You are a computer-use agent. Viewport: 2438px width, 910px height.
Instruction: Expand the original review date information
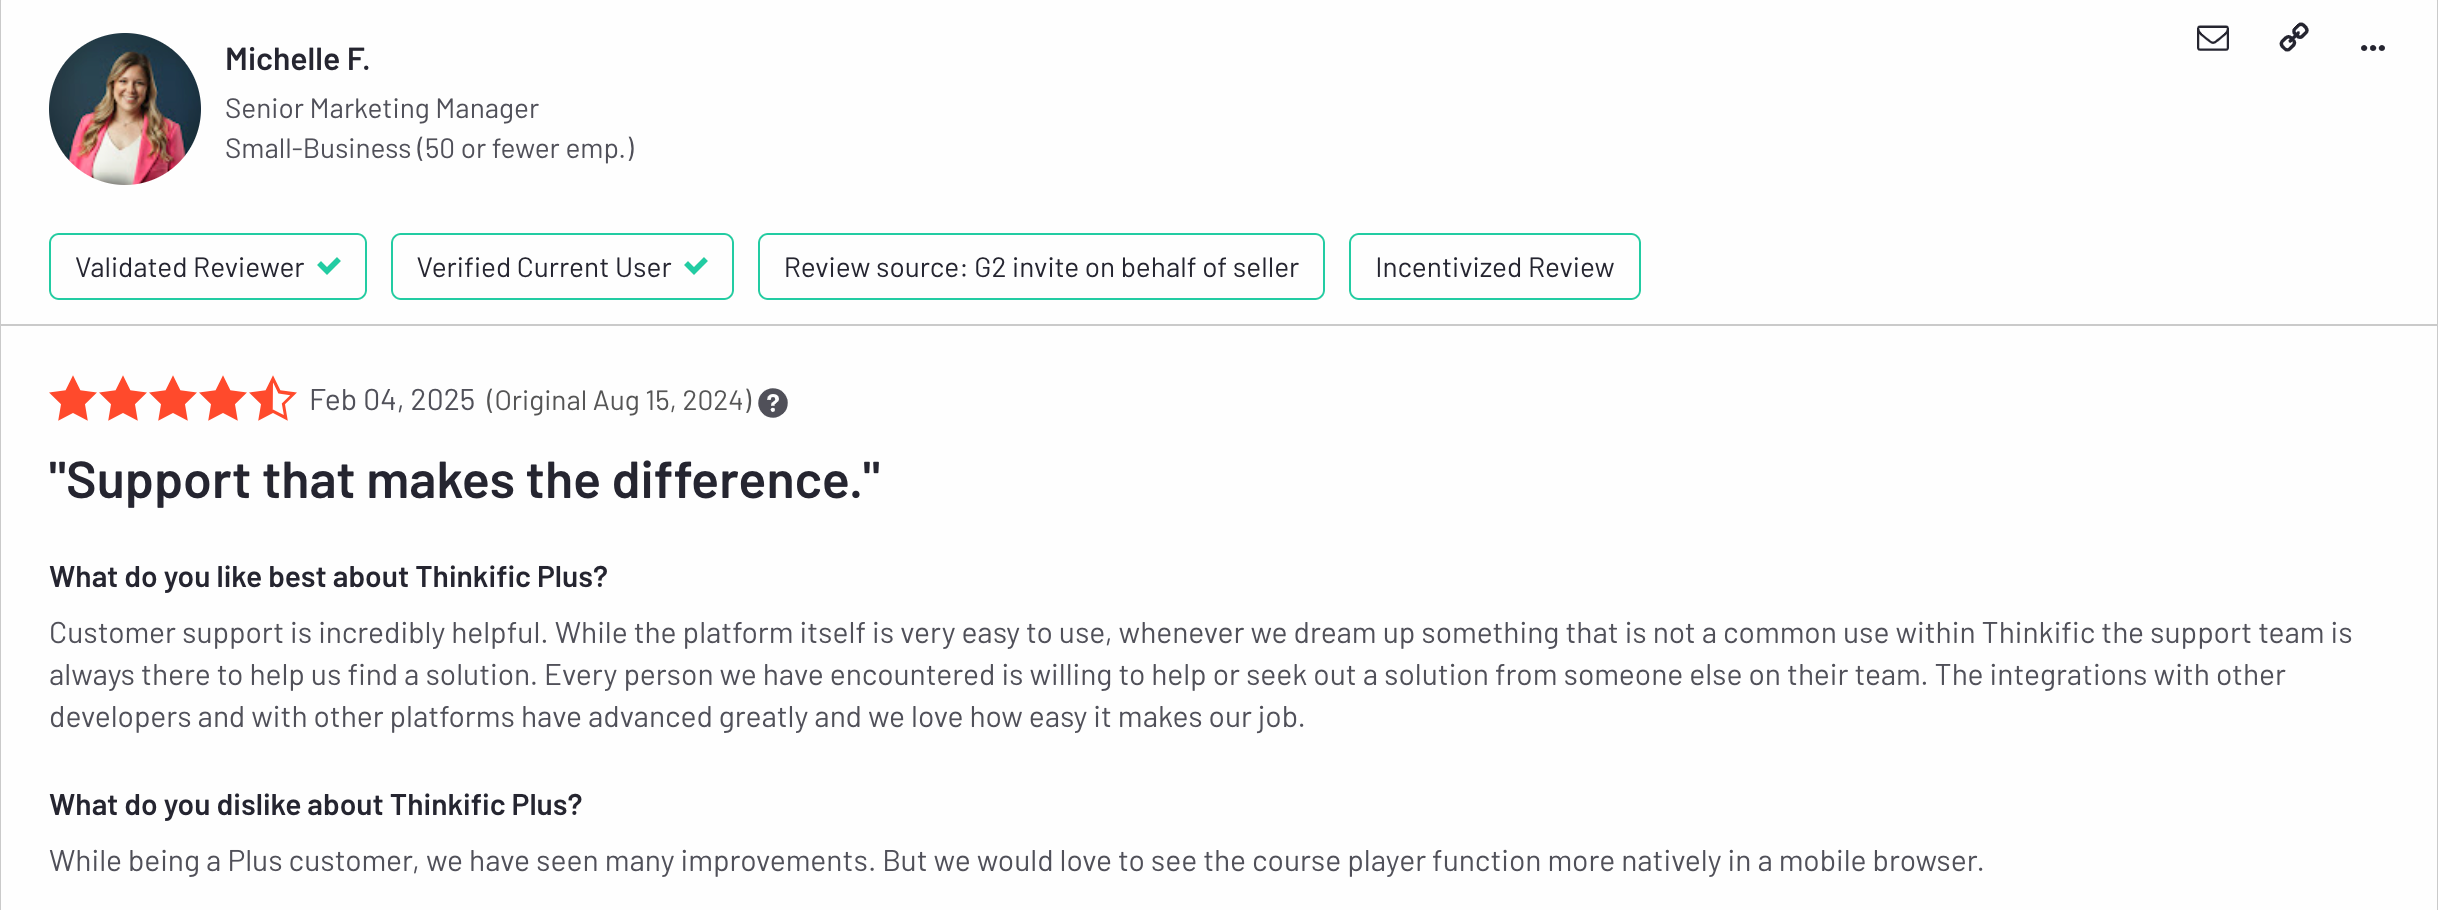[x=620, y=399]
